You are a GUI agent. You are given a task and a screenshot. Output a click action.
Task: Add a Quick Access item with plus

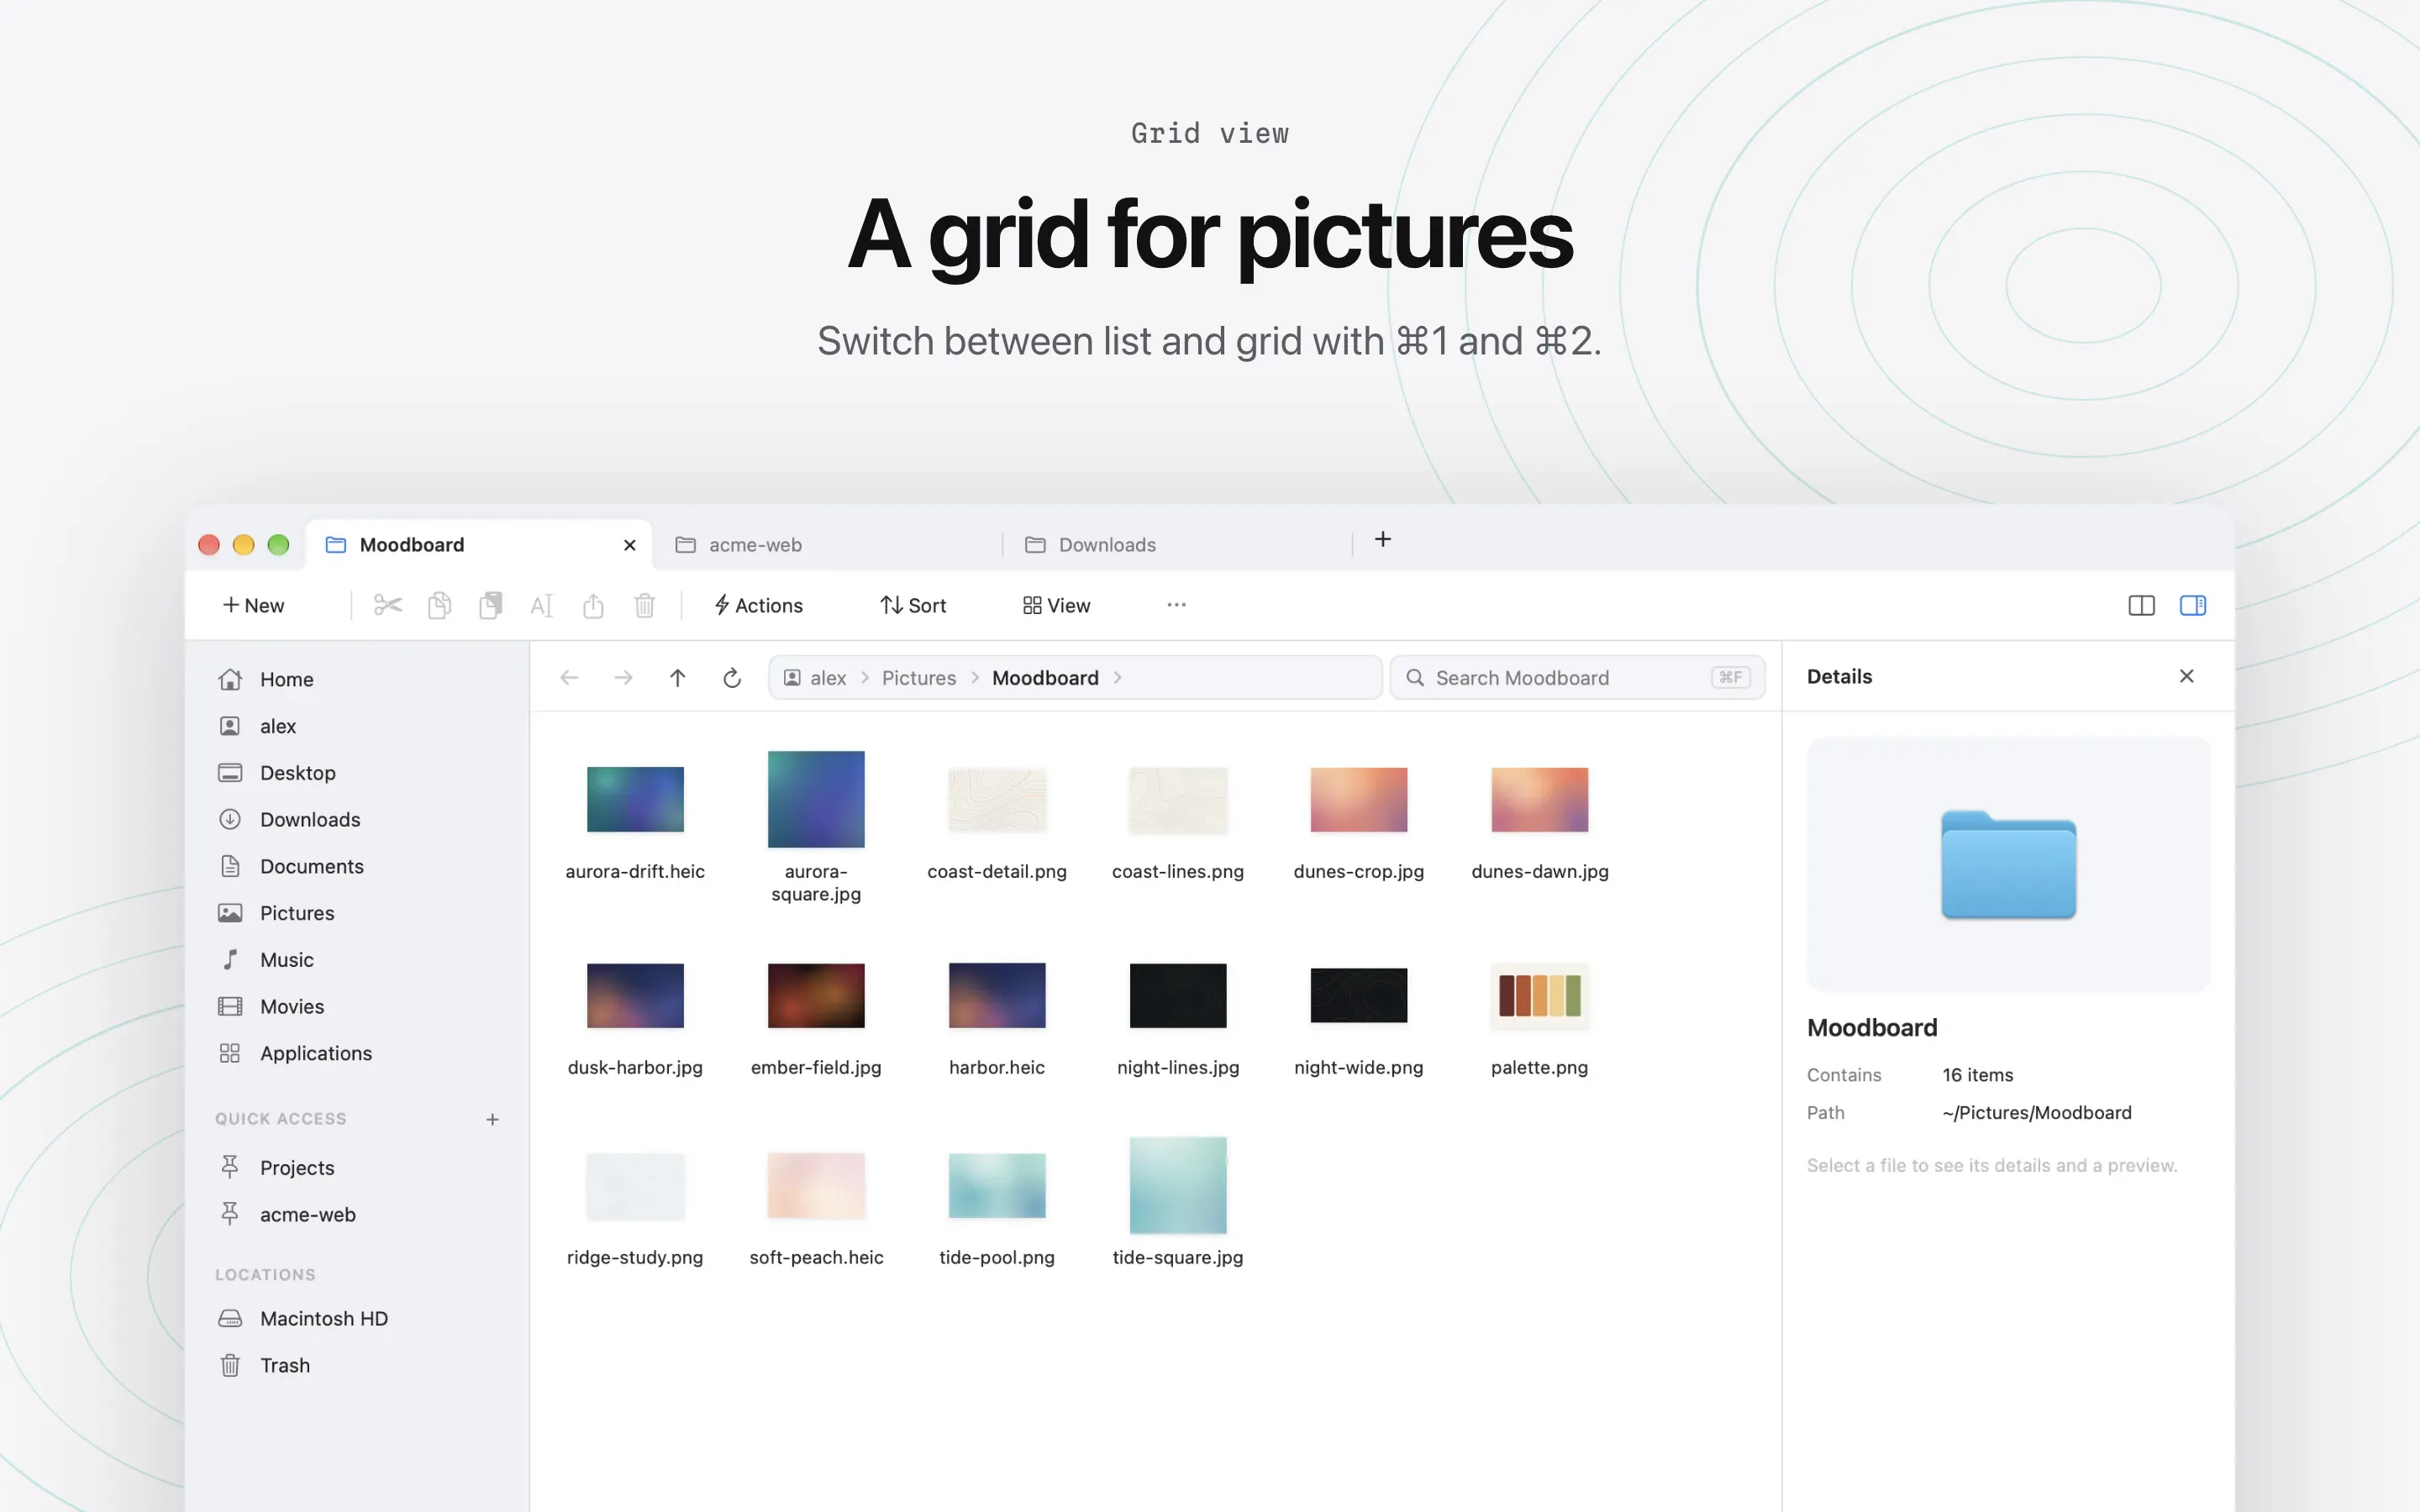[492, 1119]
